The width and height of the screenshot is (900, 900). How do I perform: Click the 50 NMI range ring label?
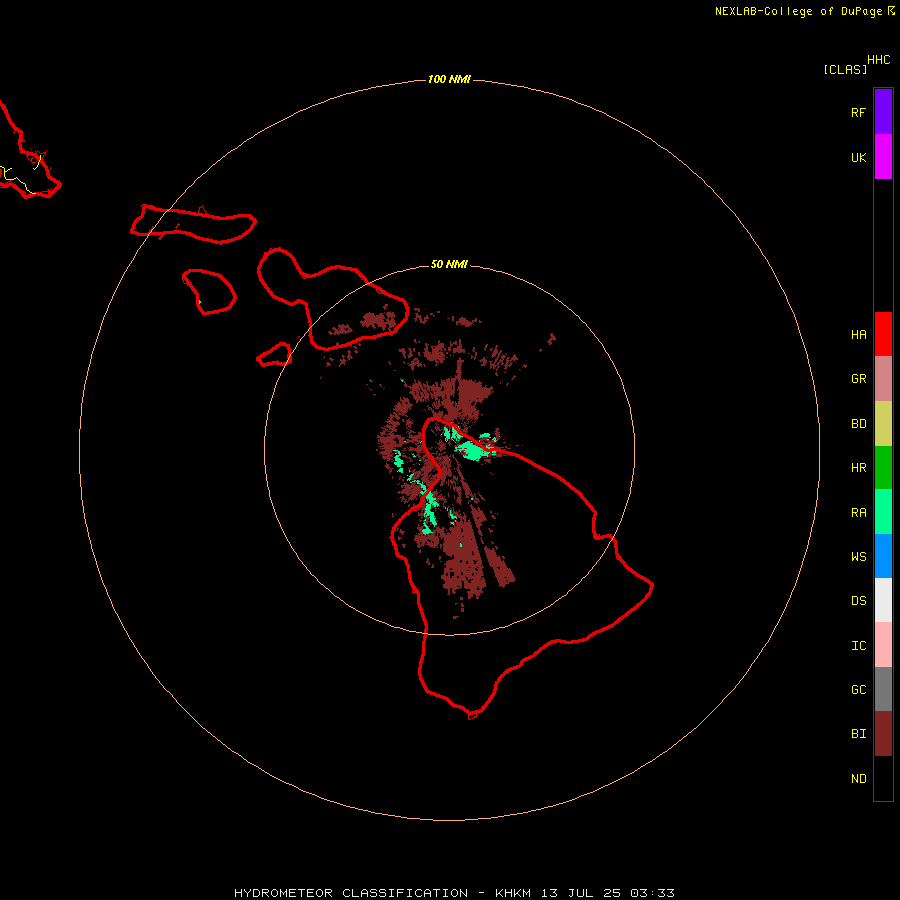(x=449, y=264)
